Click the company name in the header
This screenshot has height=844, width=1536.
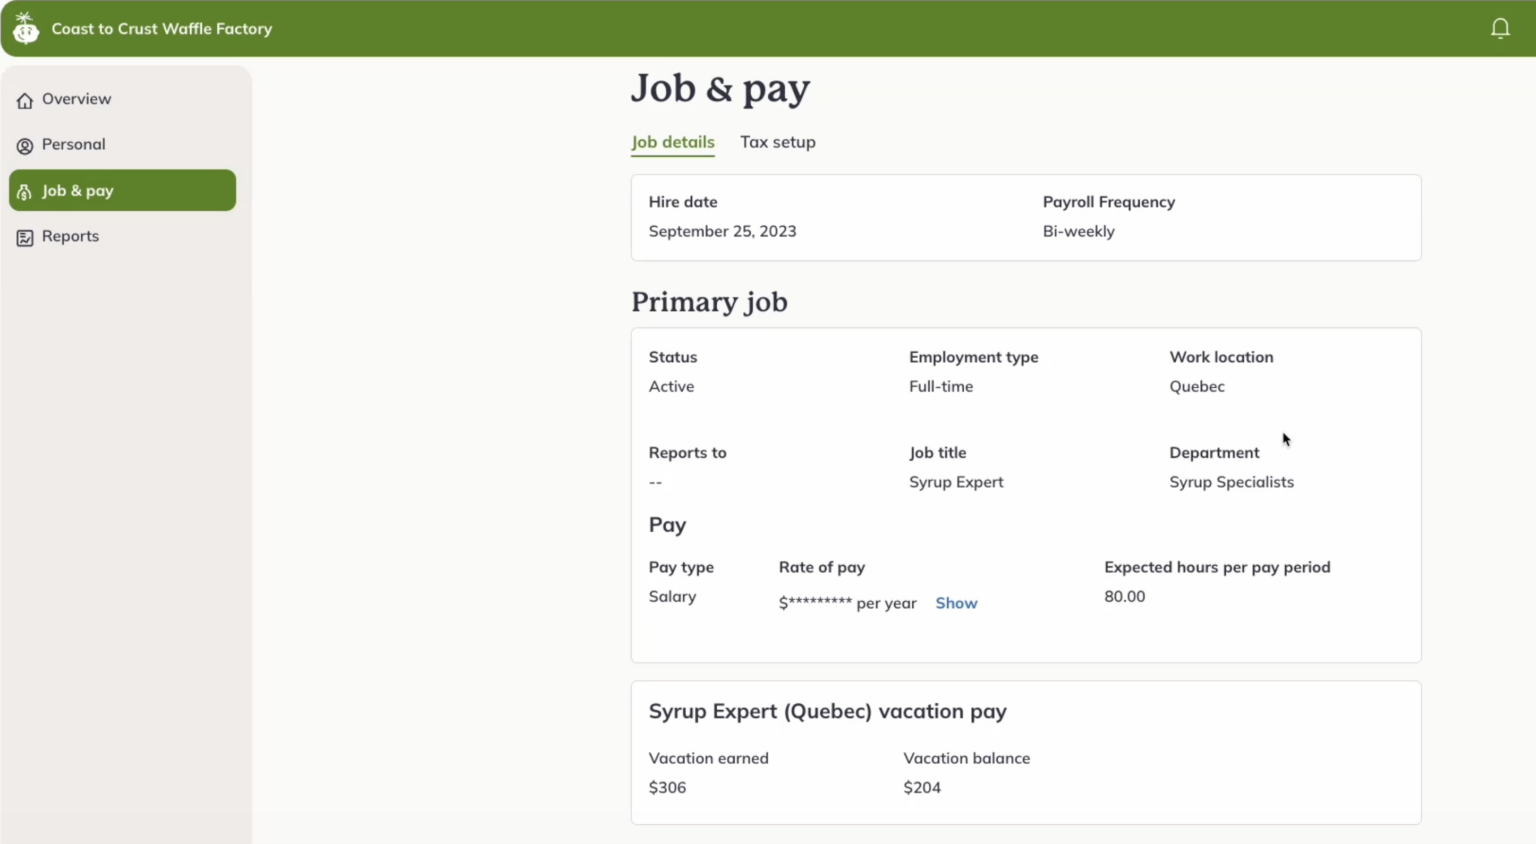tap(161, 28)
